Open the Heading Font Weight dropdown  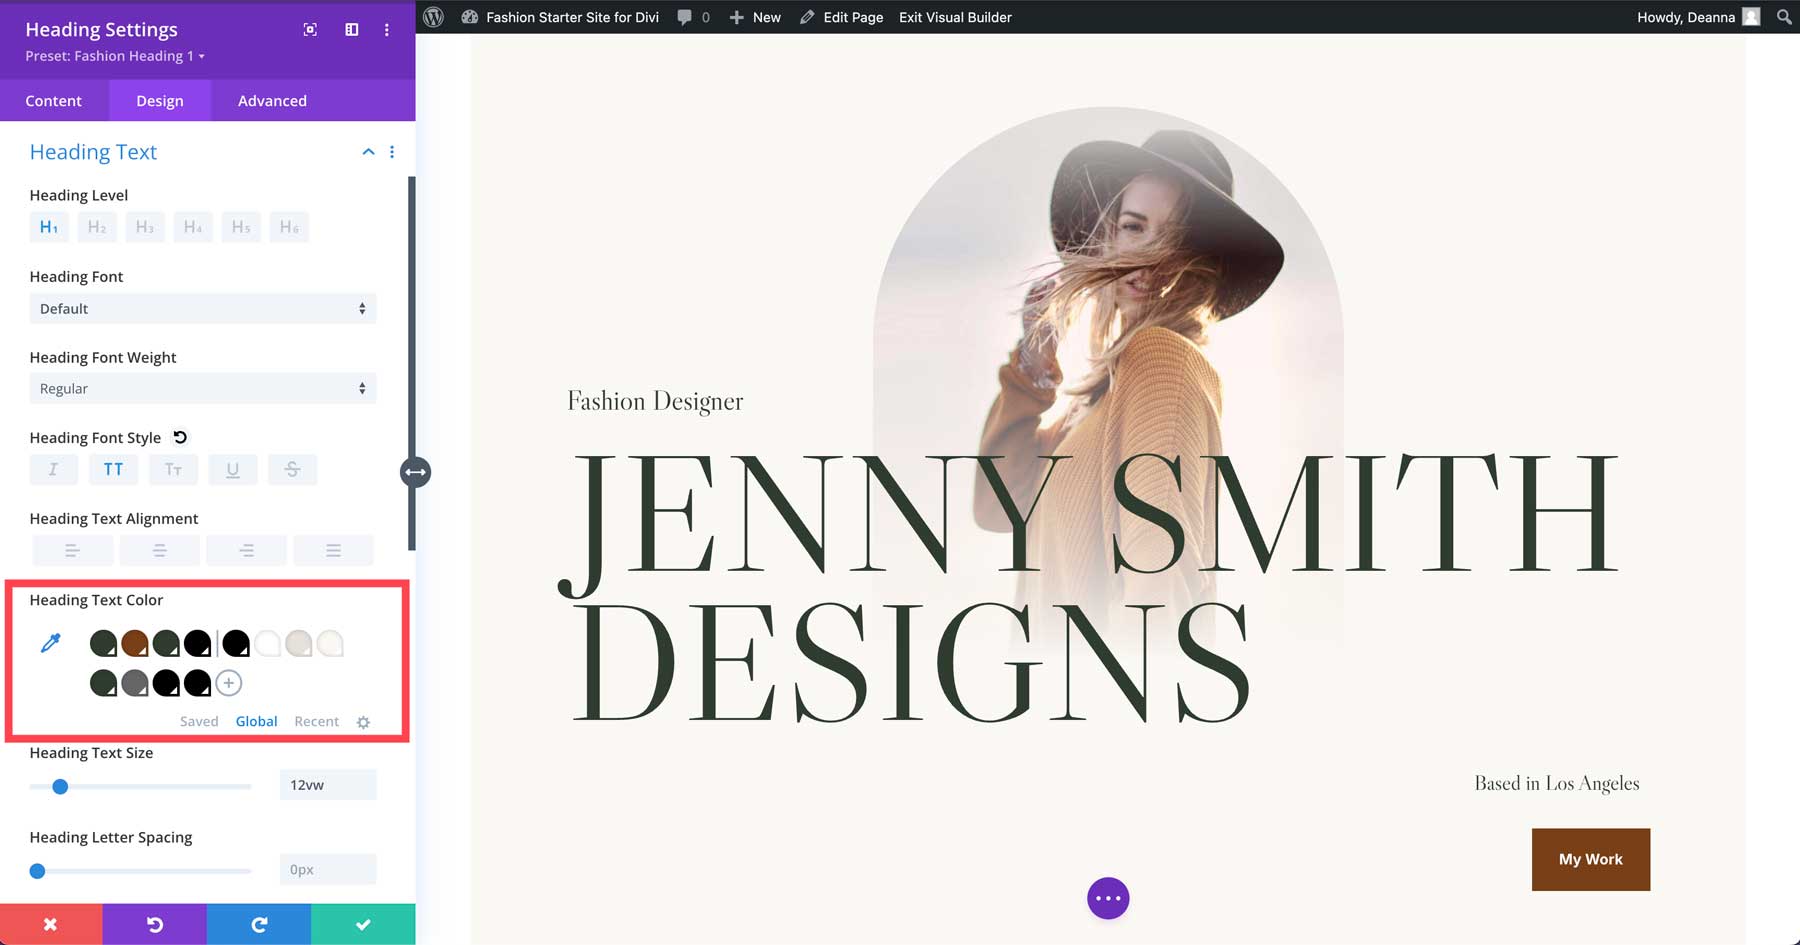[202, 388]
